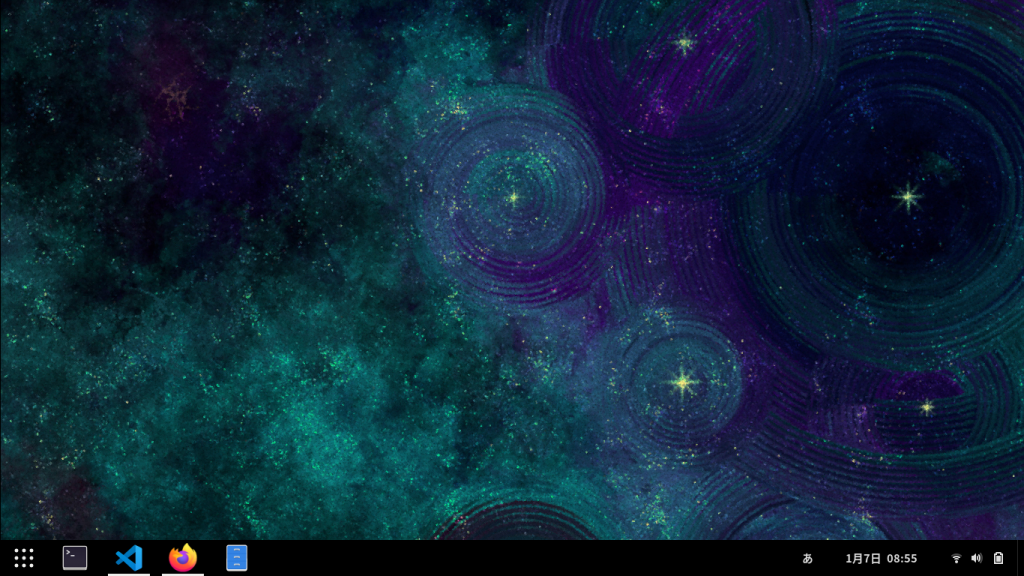Open the volume speaker icon
Screen dimensions: 1024x576
click(976, 558)
